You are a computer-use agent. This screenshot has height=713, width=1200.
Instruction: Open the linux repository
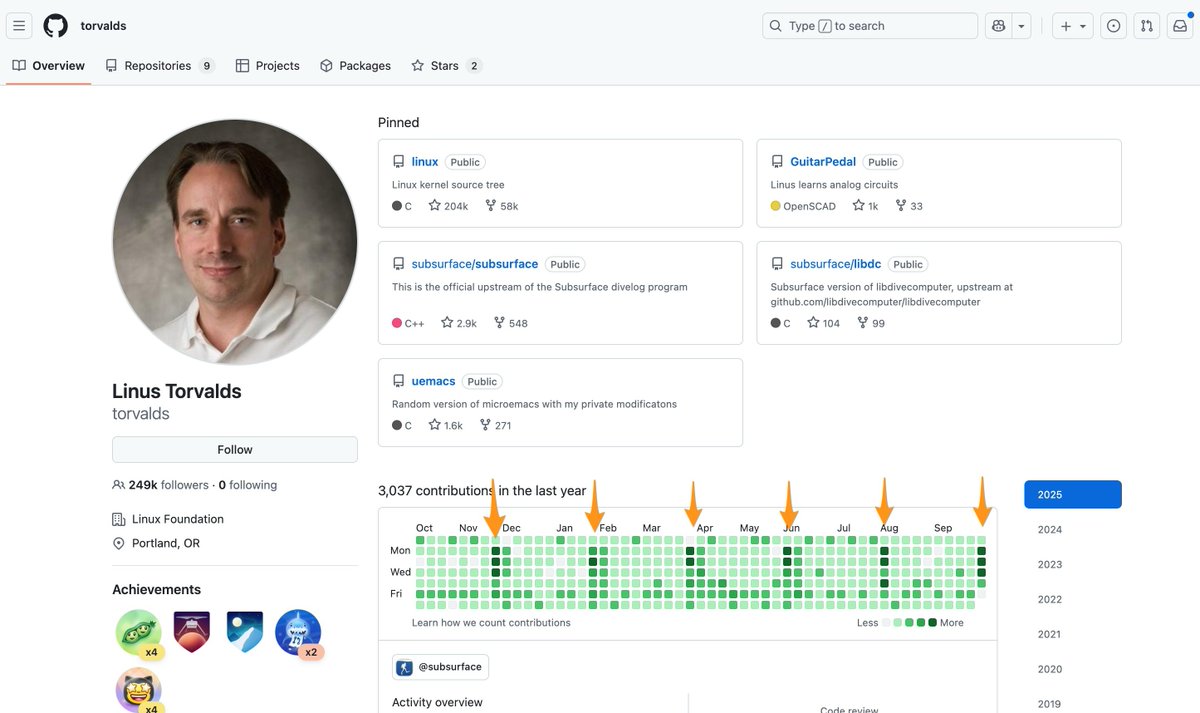point(425,162)
